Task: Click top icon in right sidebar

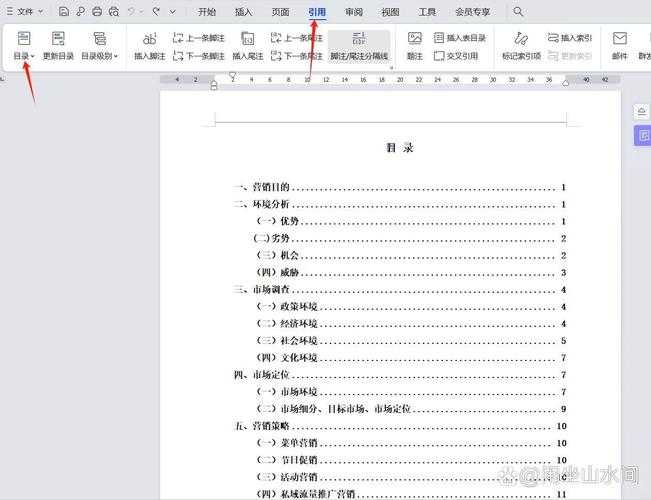Action: [642, 112]
